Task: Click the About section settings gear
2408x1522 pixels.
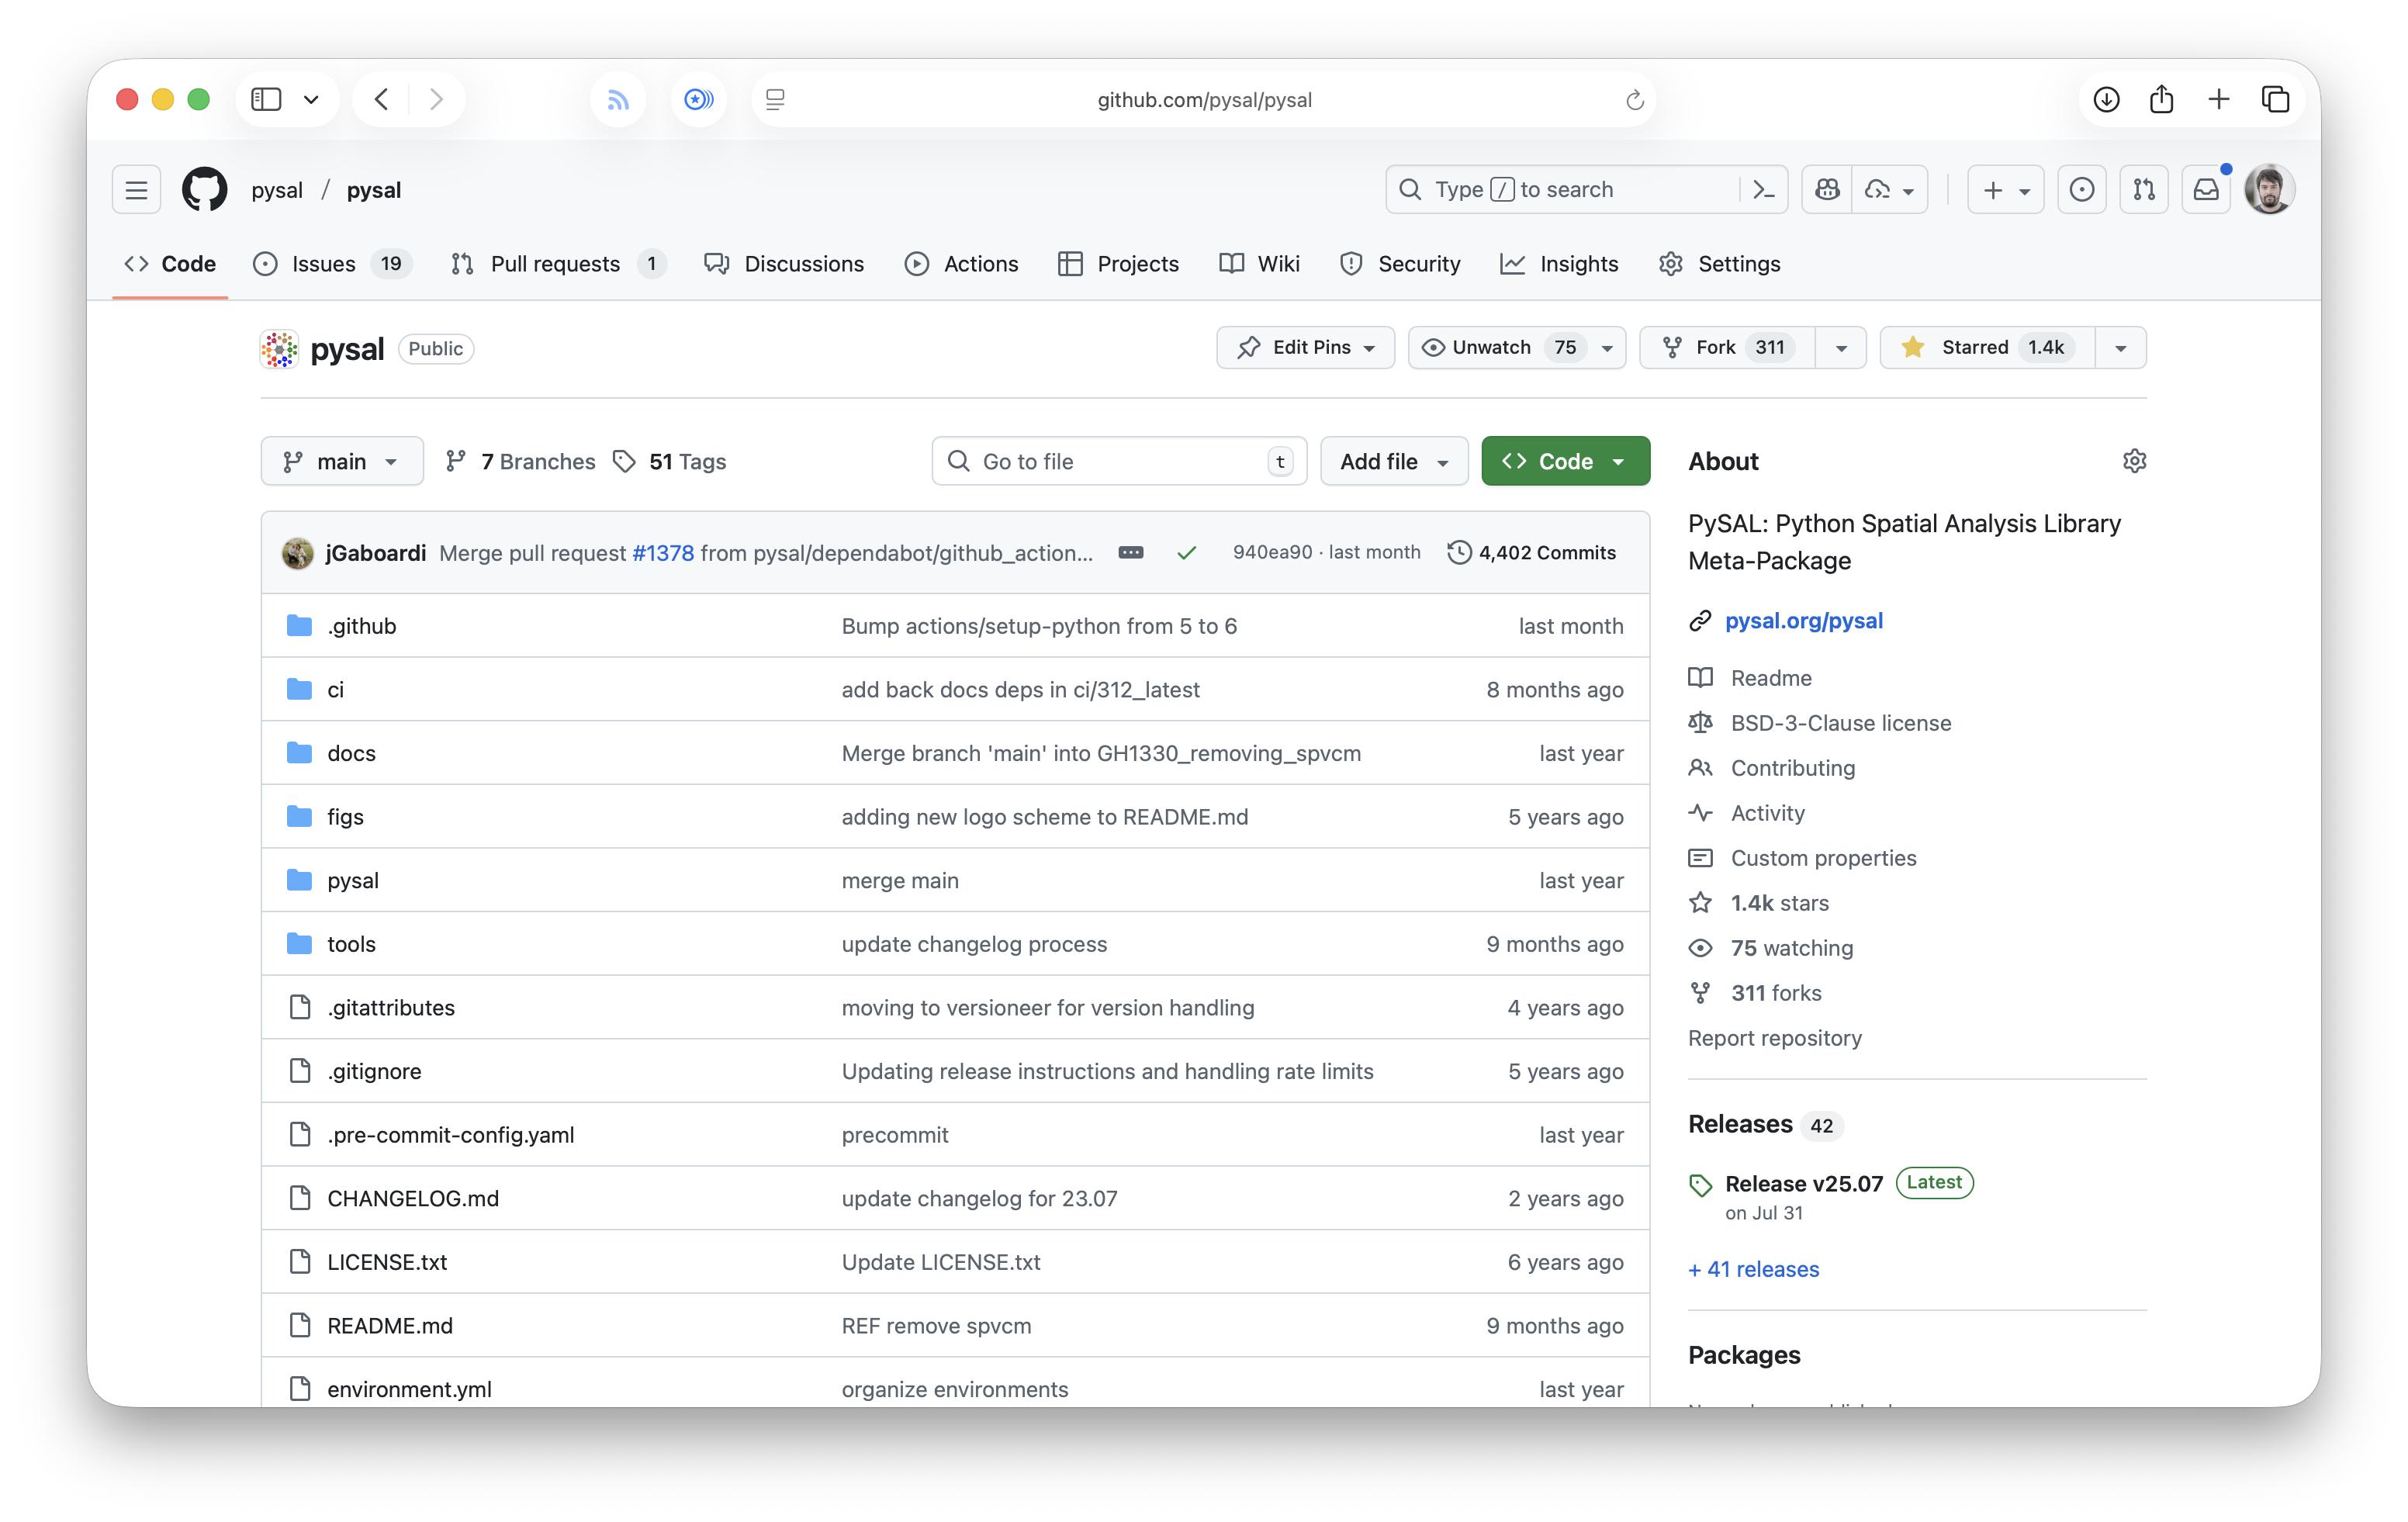Action: (2134, 461)
